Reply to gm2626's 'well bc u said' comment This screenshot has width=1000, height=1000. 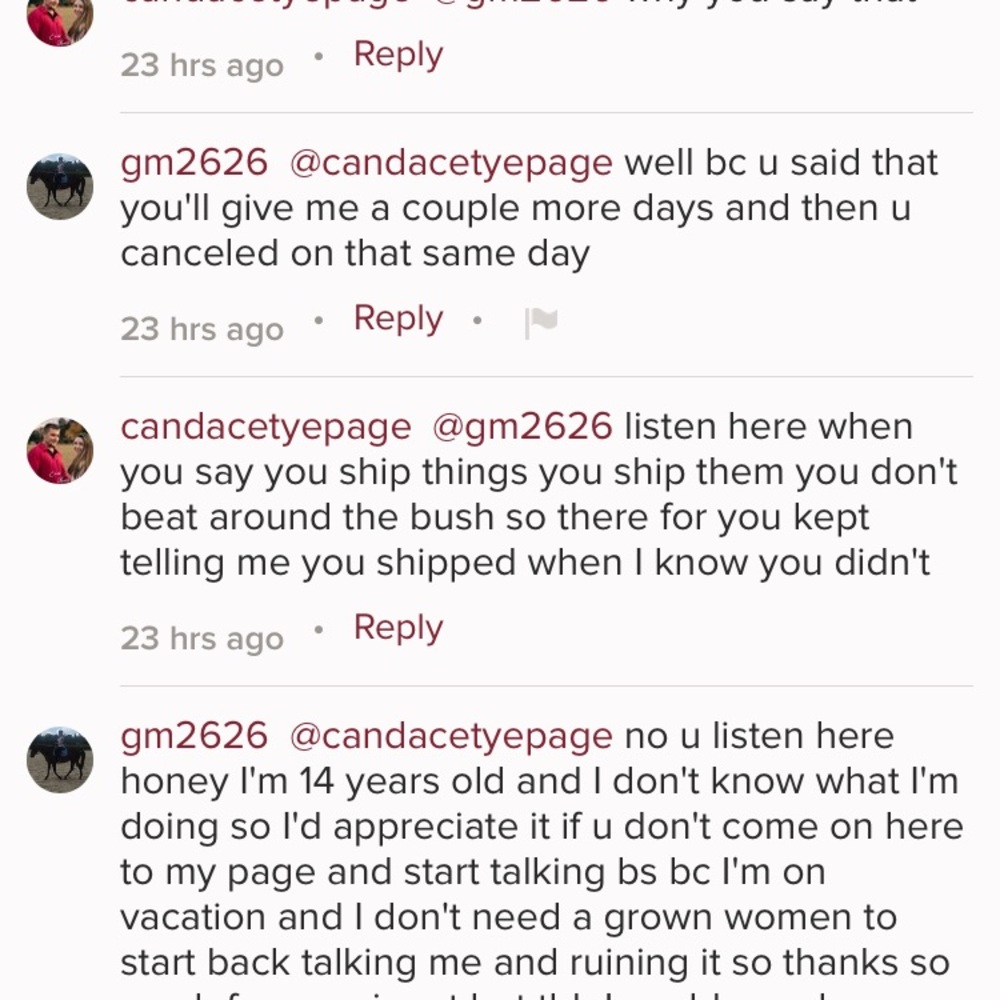click(397, 317)
